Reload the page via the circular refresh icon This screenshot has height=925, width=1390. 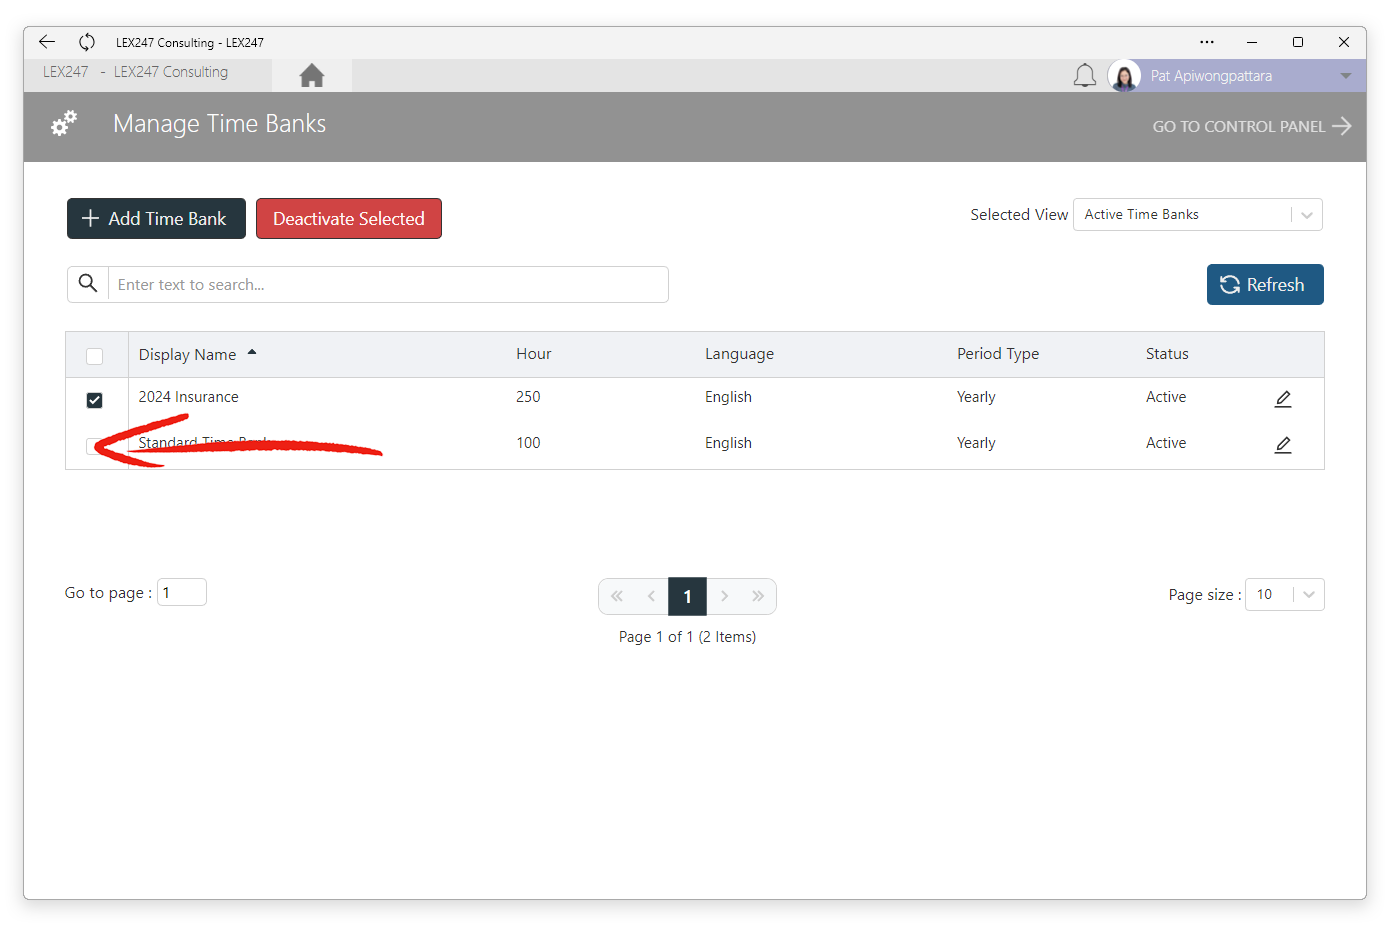(x=87, y=42)
